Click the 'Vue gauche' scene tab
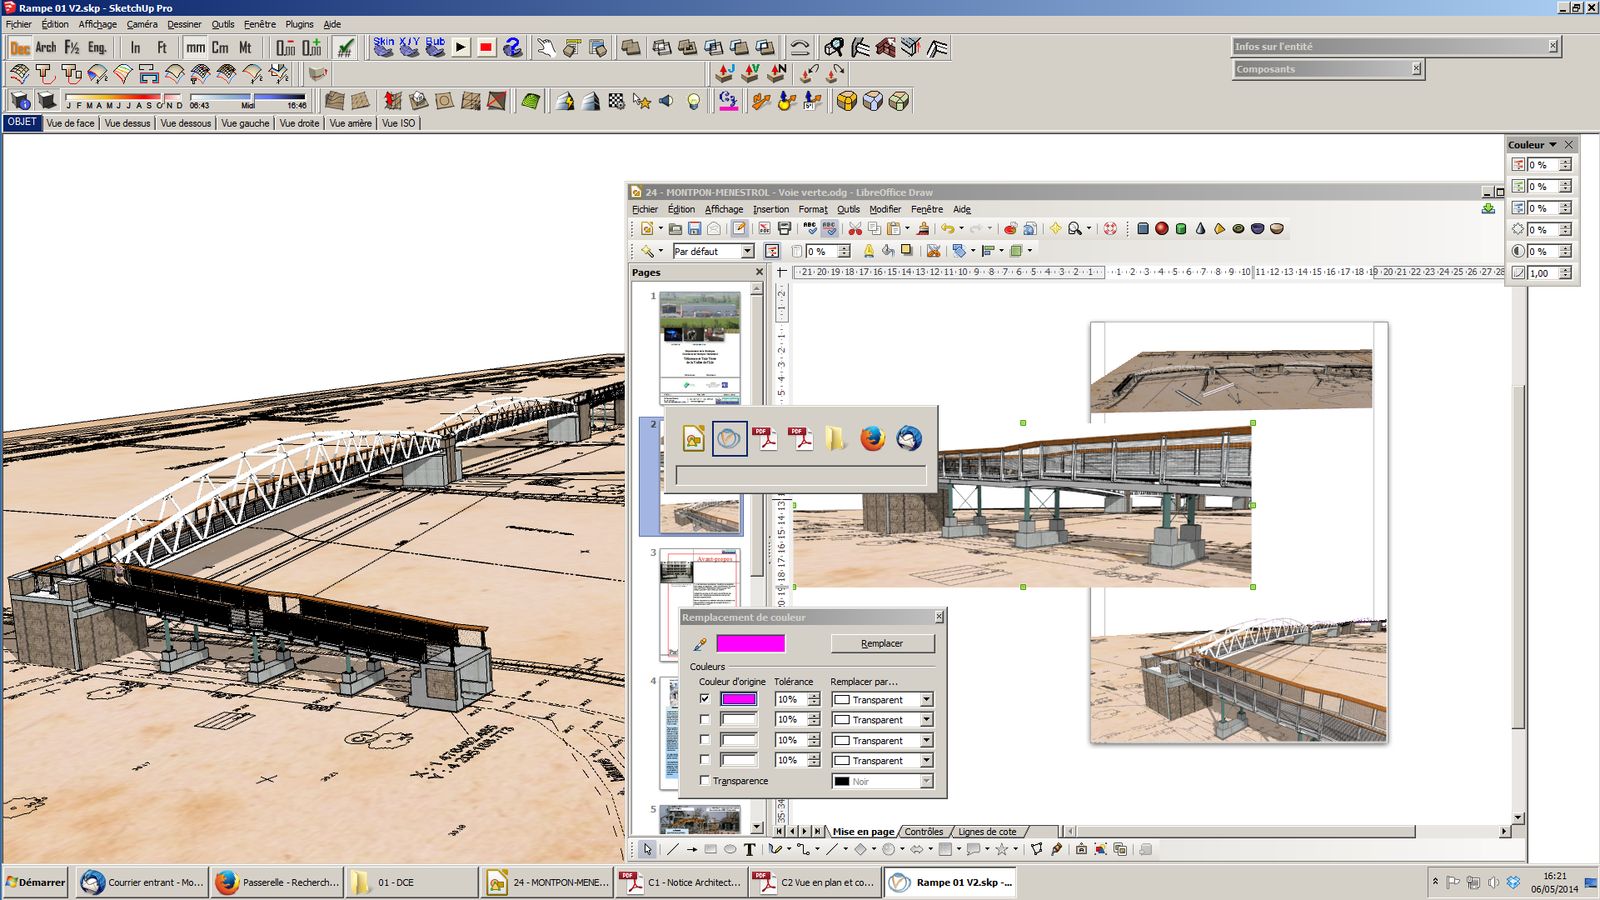The image size is (1600, 900). pos(245,123)
